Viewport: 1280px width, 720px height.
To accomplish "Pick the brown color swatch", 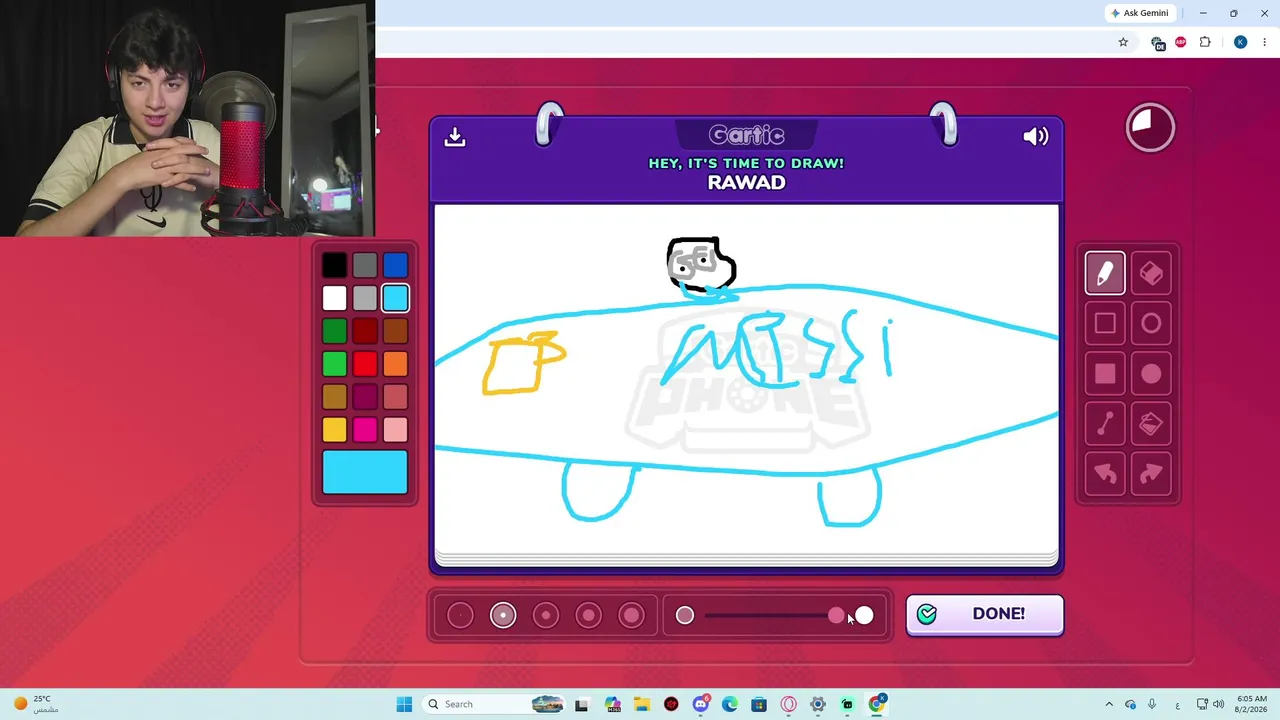I will tap(395, 331).
